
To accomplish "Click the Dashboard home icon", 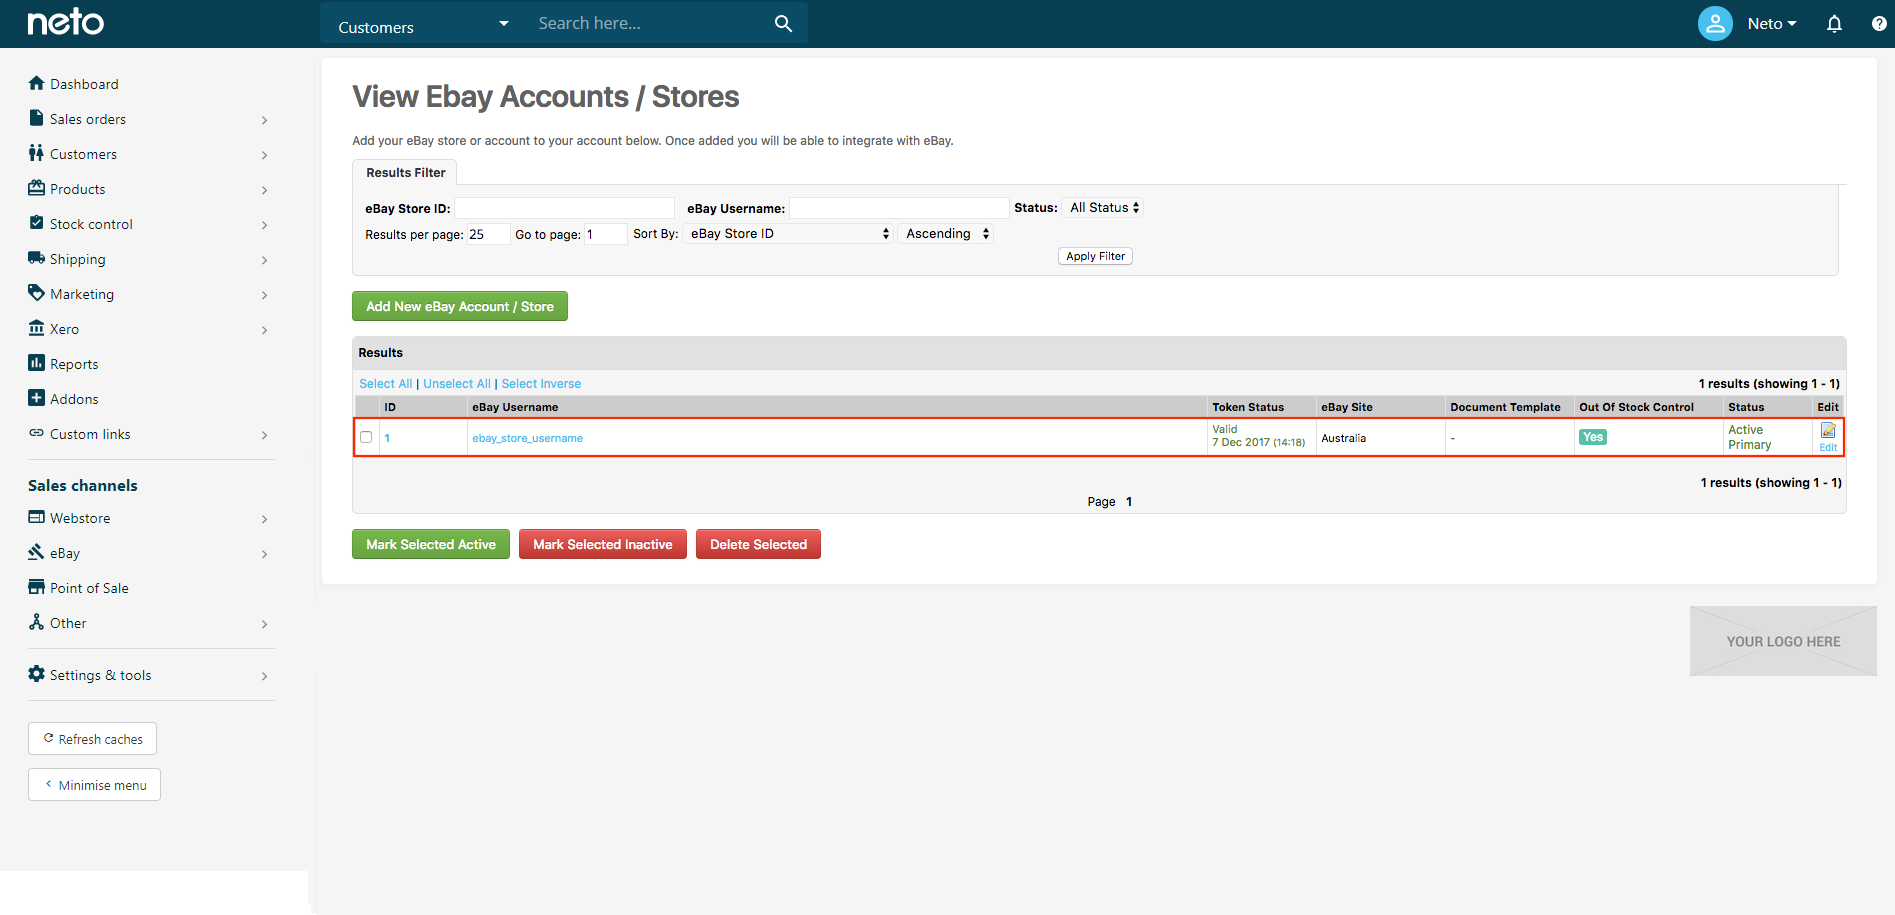I will 37,83.
